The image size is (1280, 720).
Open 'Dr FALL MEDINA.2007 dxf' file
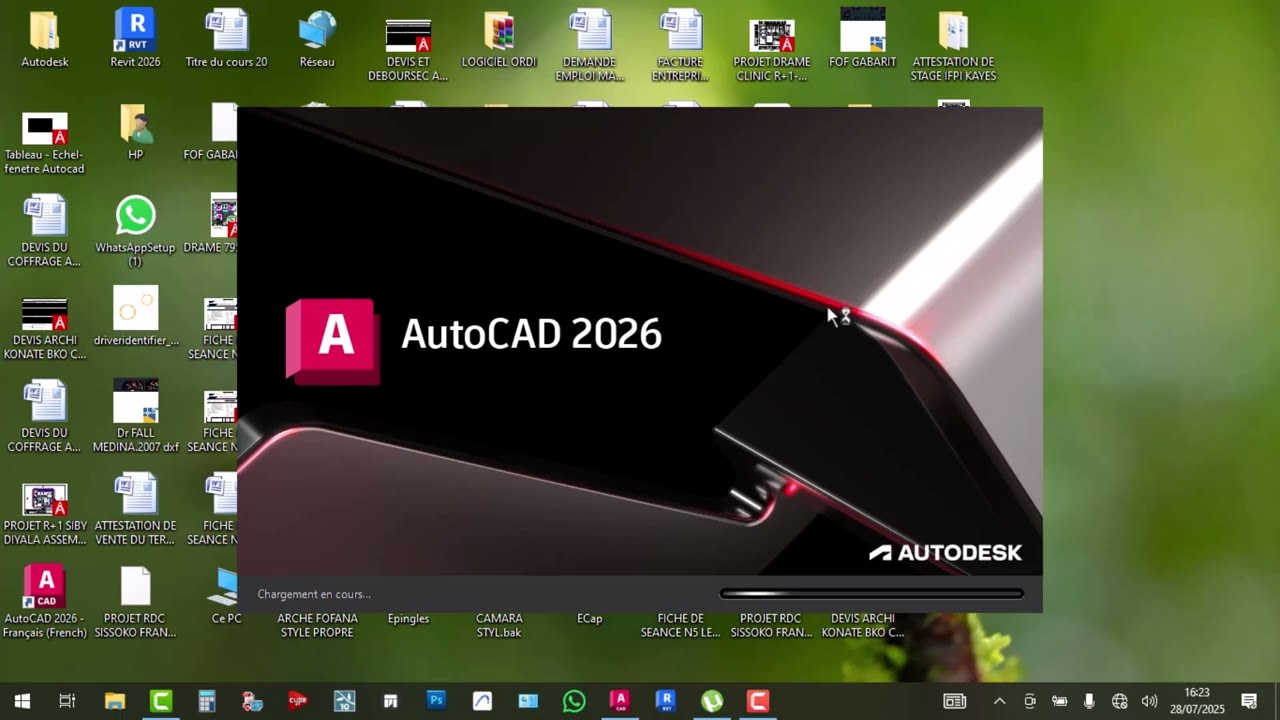[135, 415]
